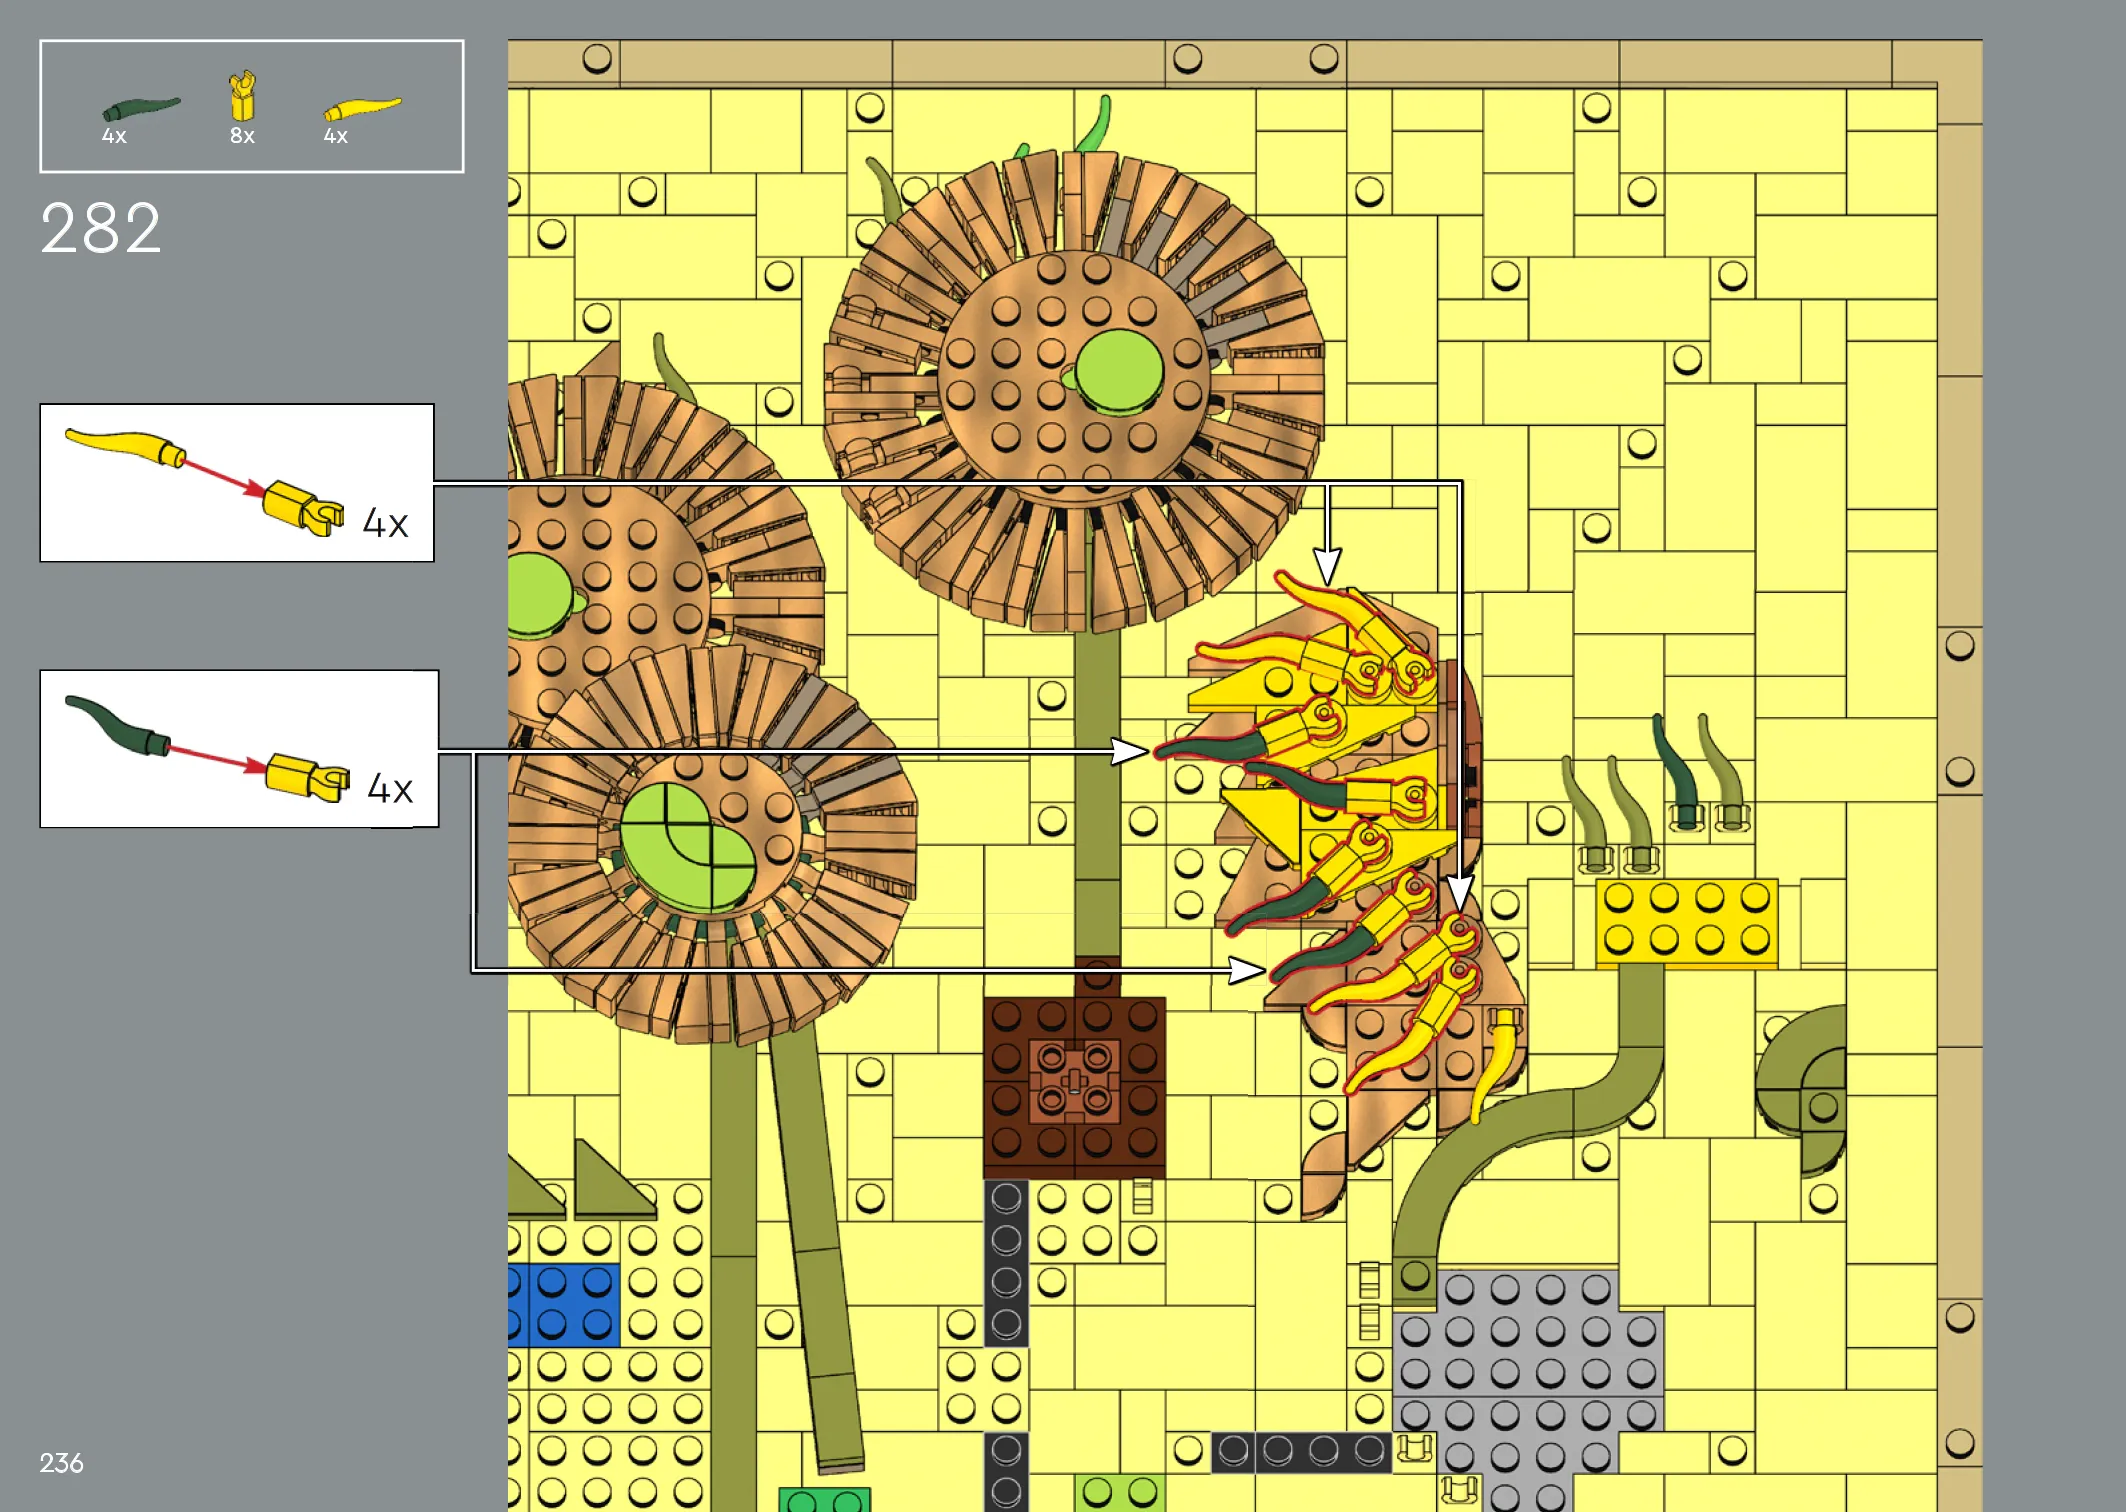
Task: Click the vertical black 1x4 plate
Action: pyautogui.click(x=1006, y=1261)
